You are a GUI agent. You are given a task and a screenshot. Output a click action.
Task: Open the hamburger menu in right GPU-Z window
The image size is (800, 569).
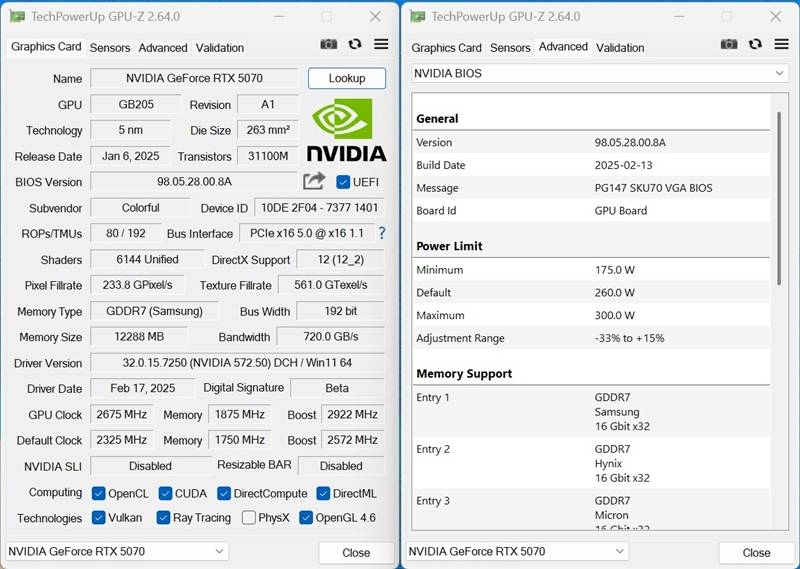[782, 44]
